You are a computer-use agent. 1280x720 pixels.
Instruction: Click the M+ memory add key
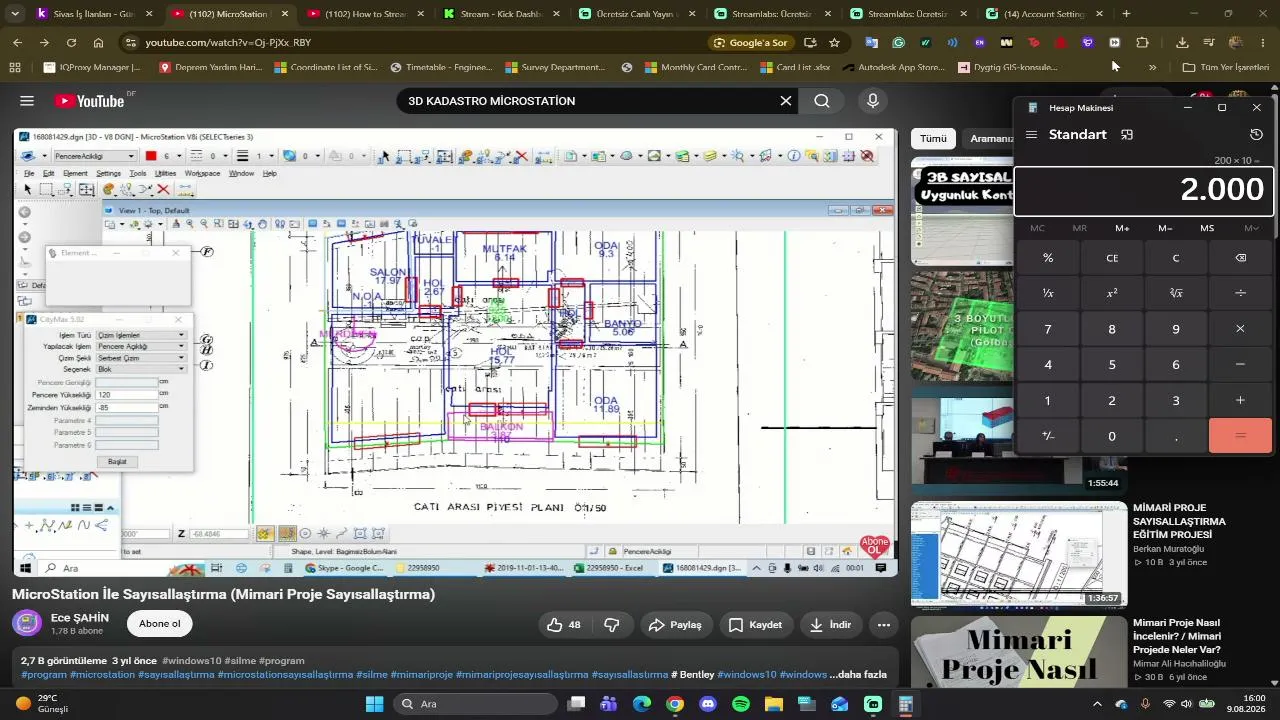point(1122,228)
